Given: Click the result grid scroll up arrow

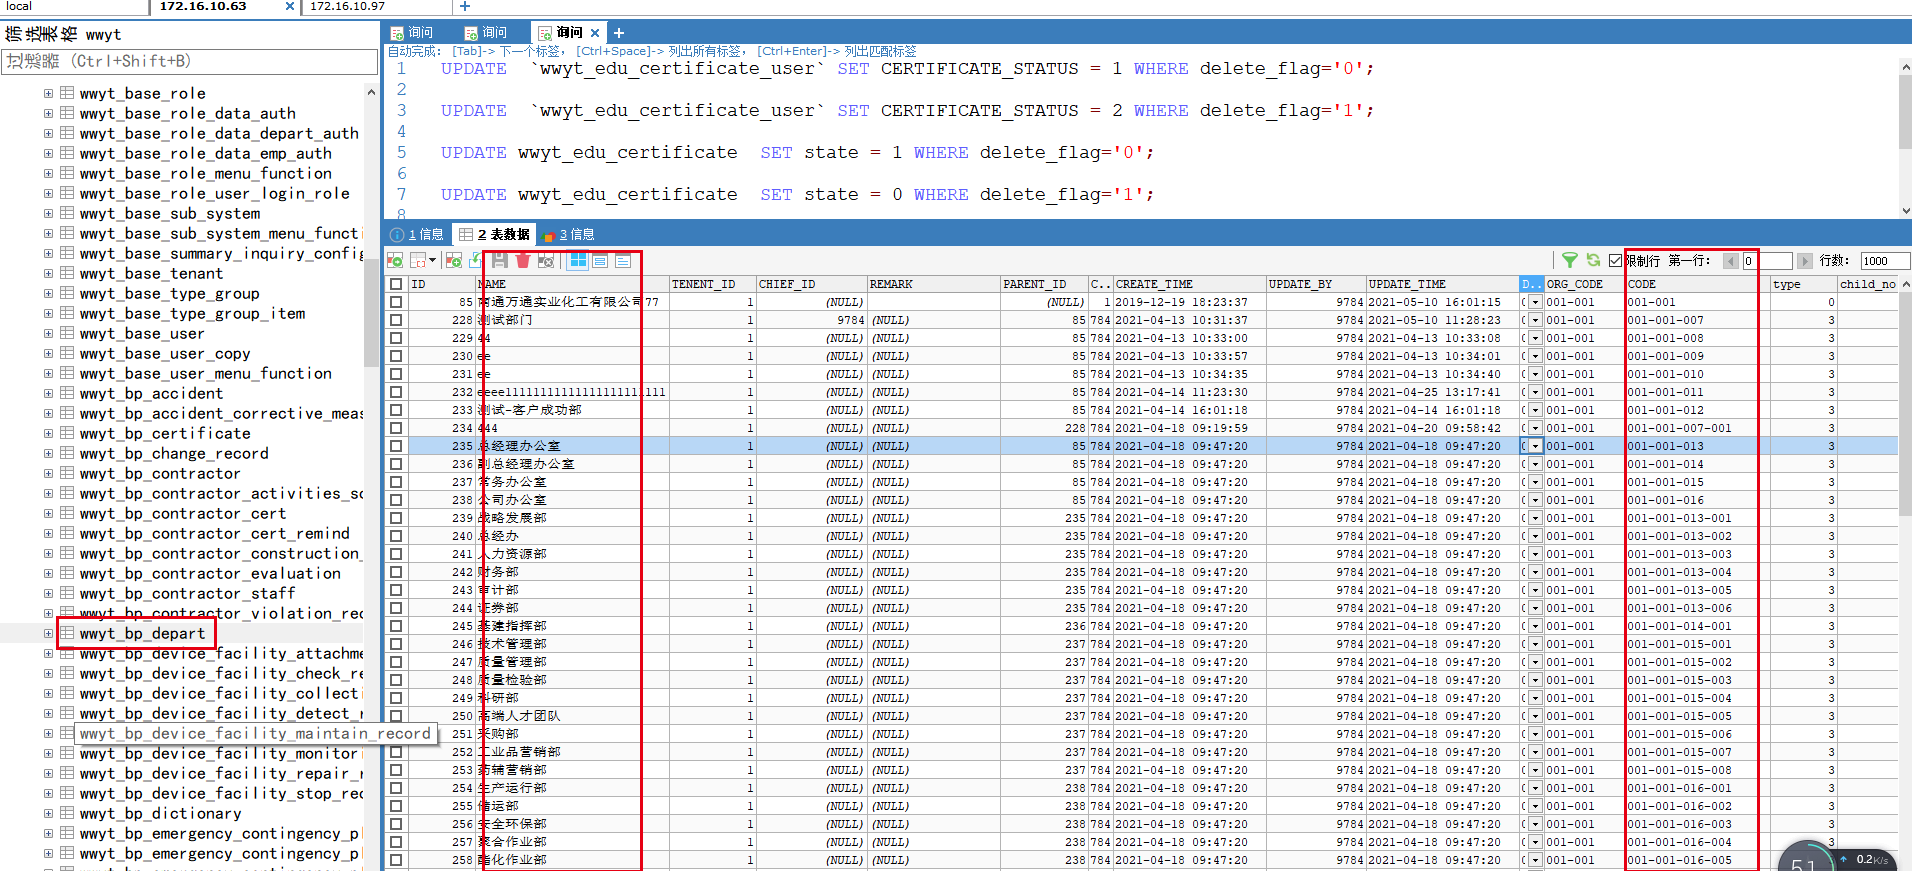Looking at the screenshot, I should (1905, 284).
